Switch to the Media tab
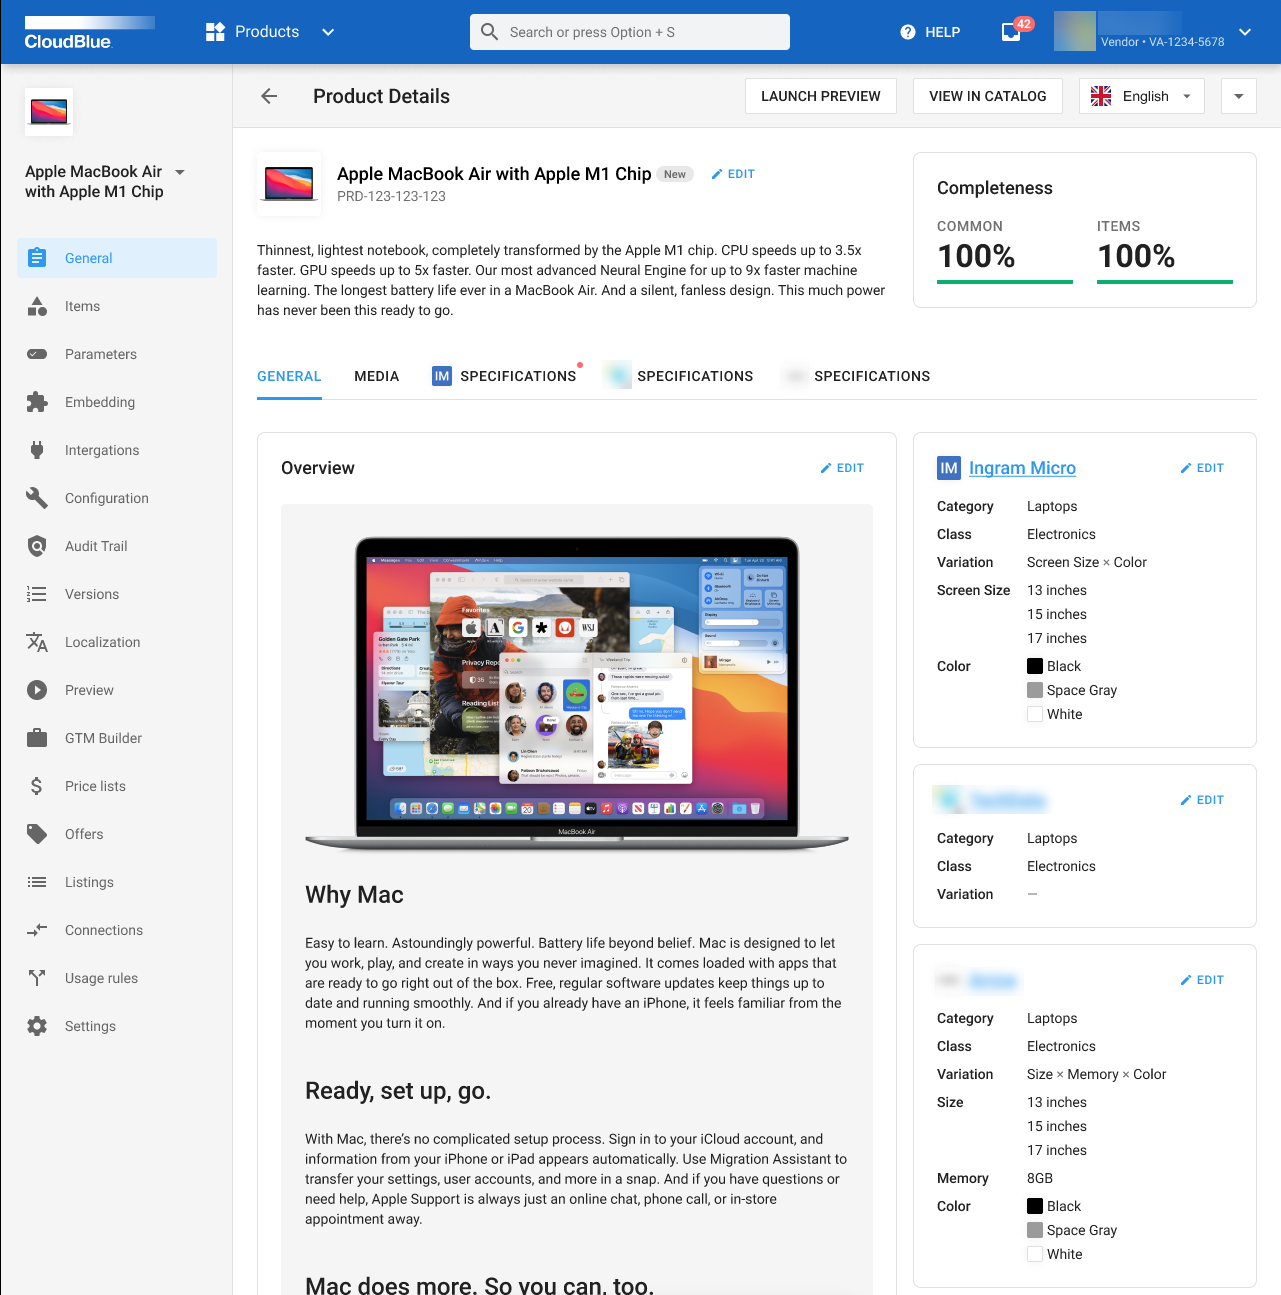This screenshot has width=1281, height=1295. pyautogui.click(x=376, y=376)
